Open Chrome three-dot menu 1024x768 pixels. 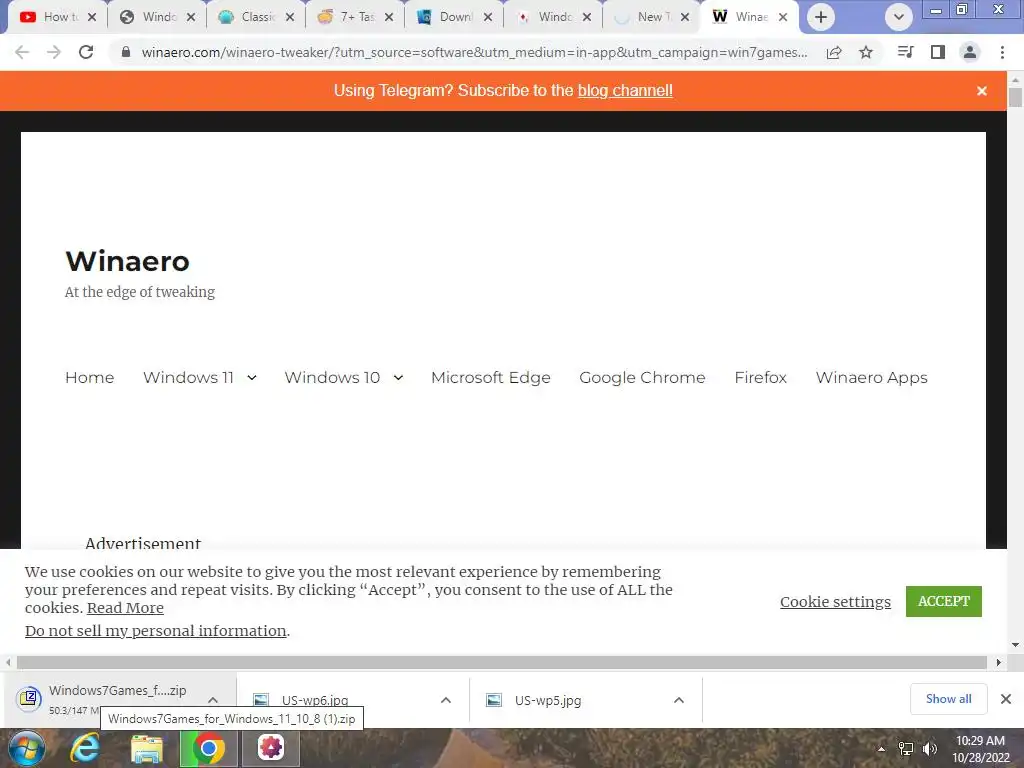click(x=1002, y=52)
